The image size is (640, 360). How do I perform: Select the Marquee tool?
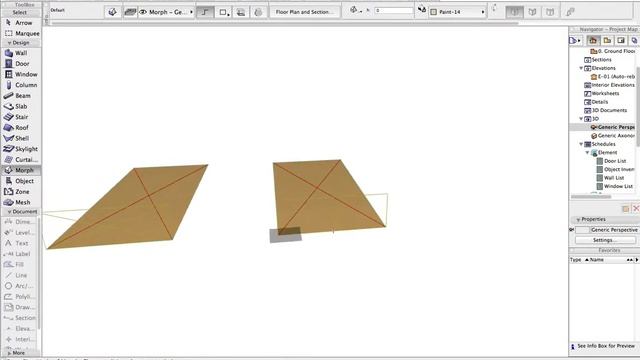(x=20, y=33)
